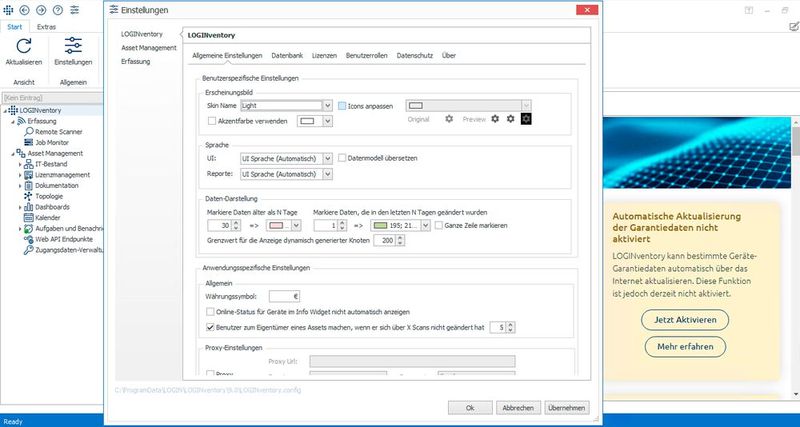
Task: Expand the IT-Bestand tree node
Action: 20,164
